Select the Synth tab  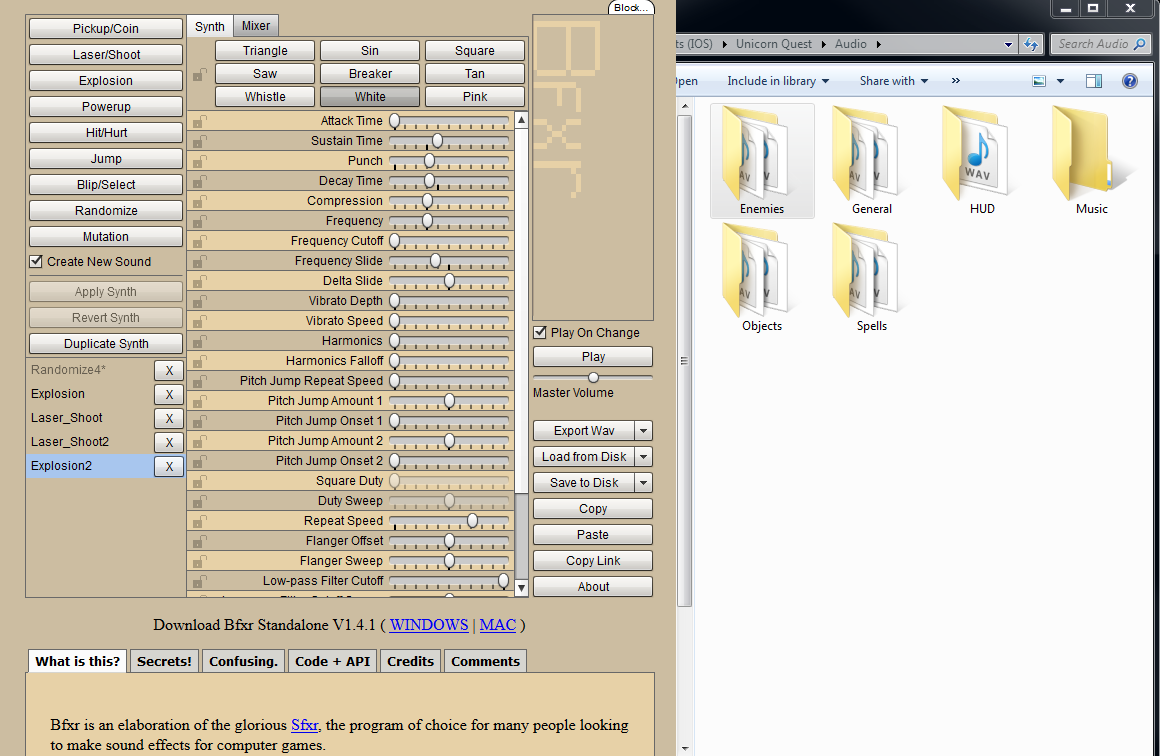(209, 26)
